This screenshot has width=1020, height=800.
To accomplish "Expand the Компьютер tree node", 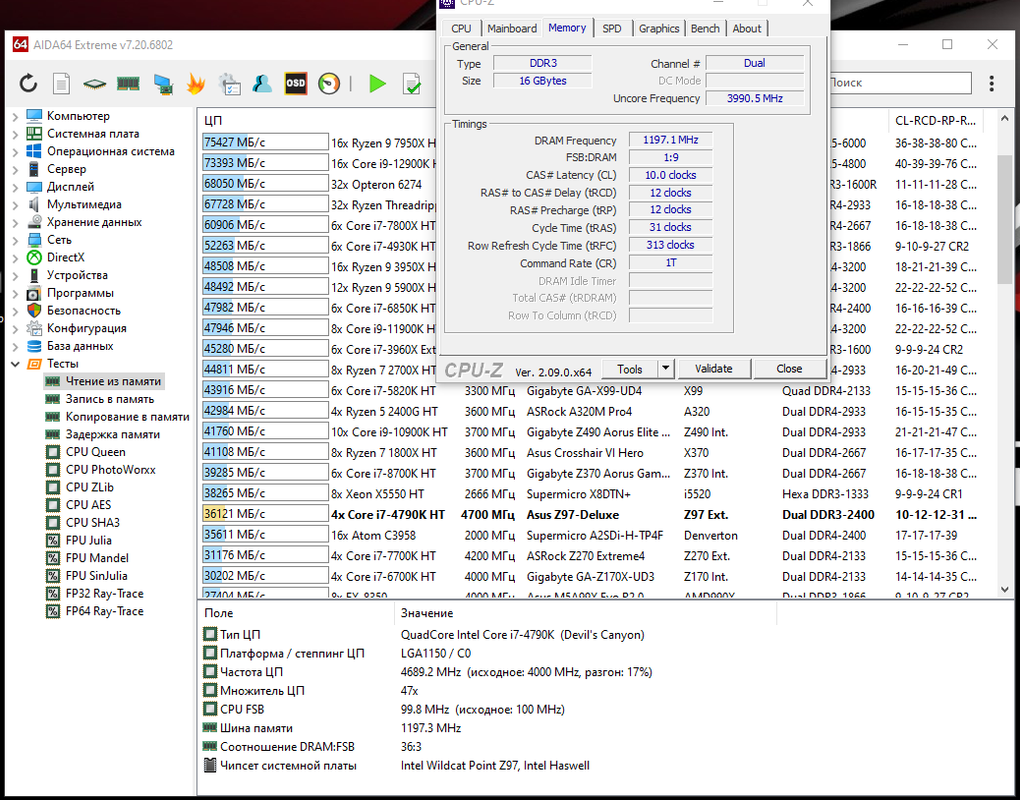I will coord(16,116).
